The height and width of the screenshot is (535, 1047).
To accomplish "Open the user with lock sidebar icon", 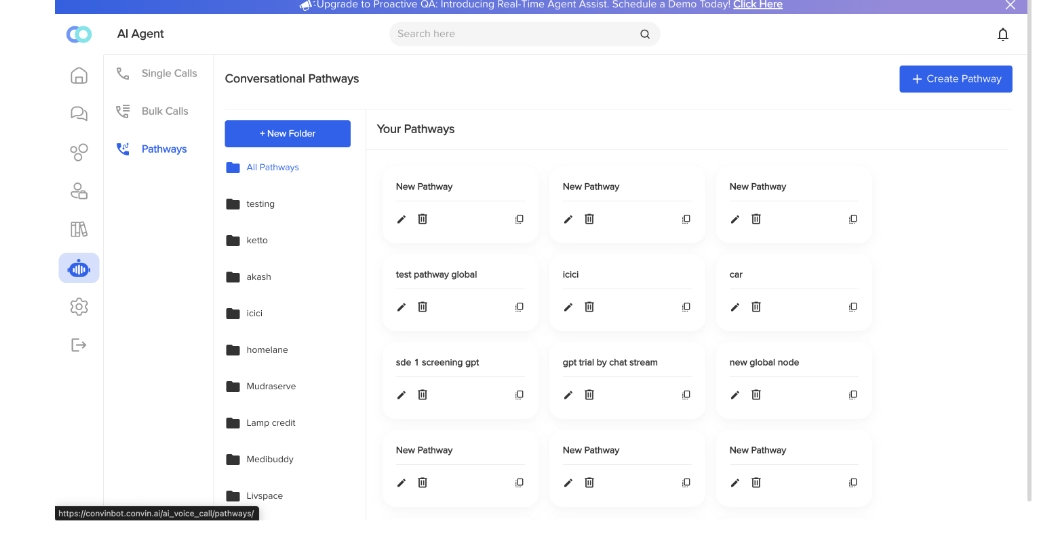I will point(79,191).
